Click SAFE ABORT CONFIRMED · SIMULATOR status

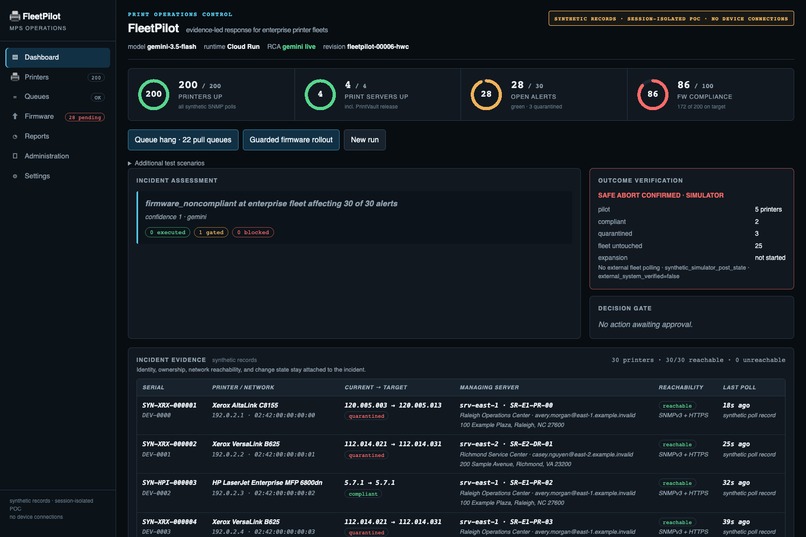[x=661, y=195]
